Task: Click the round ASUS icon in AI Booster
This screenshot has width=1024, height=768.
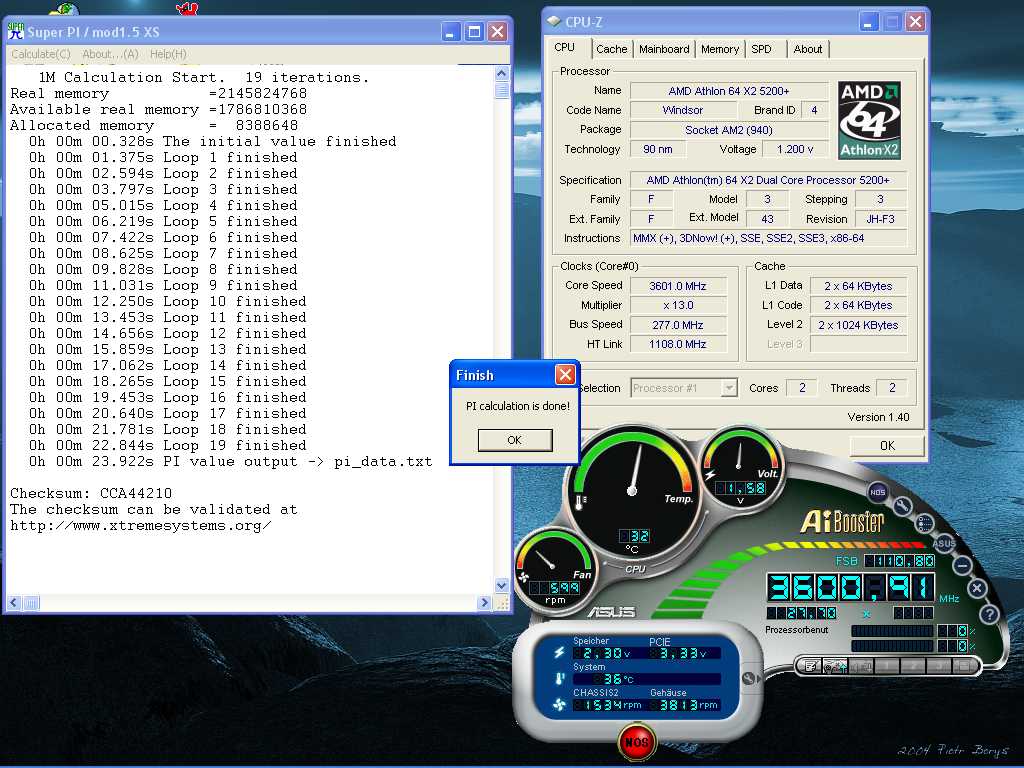Action: click(x=944, y=542)
